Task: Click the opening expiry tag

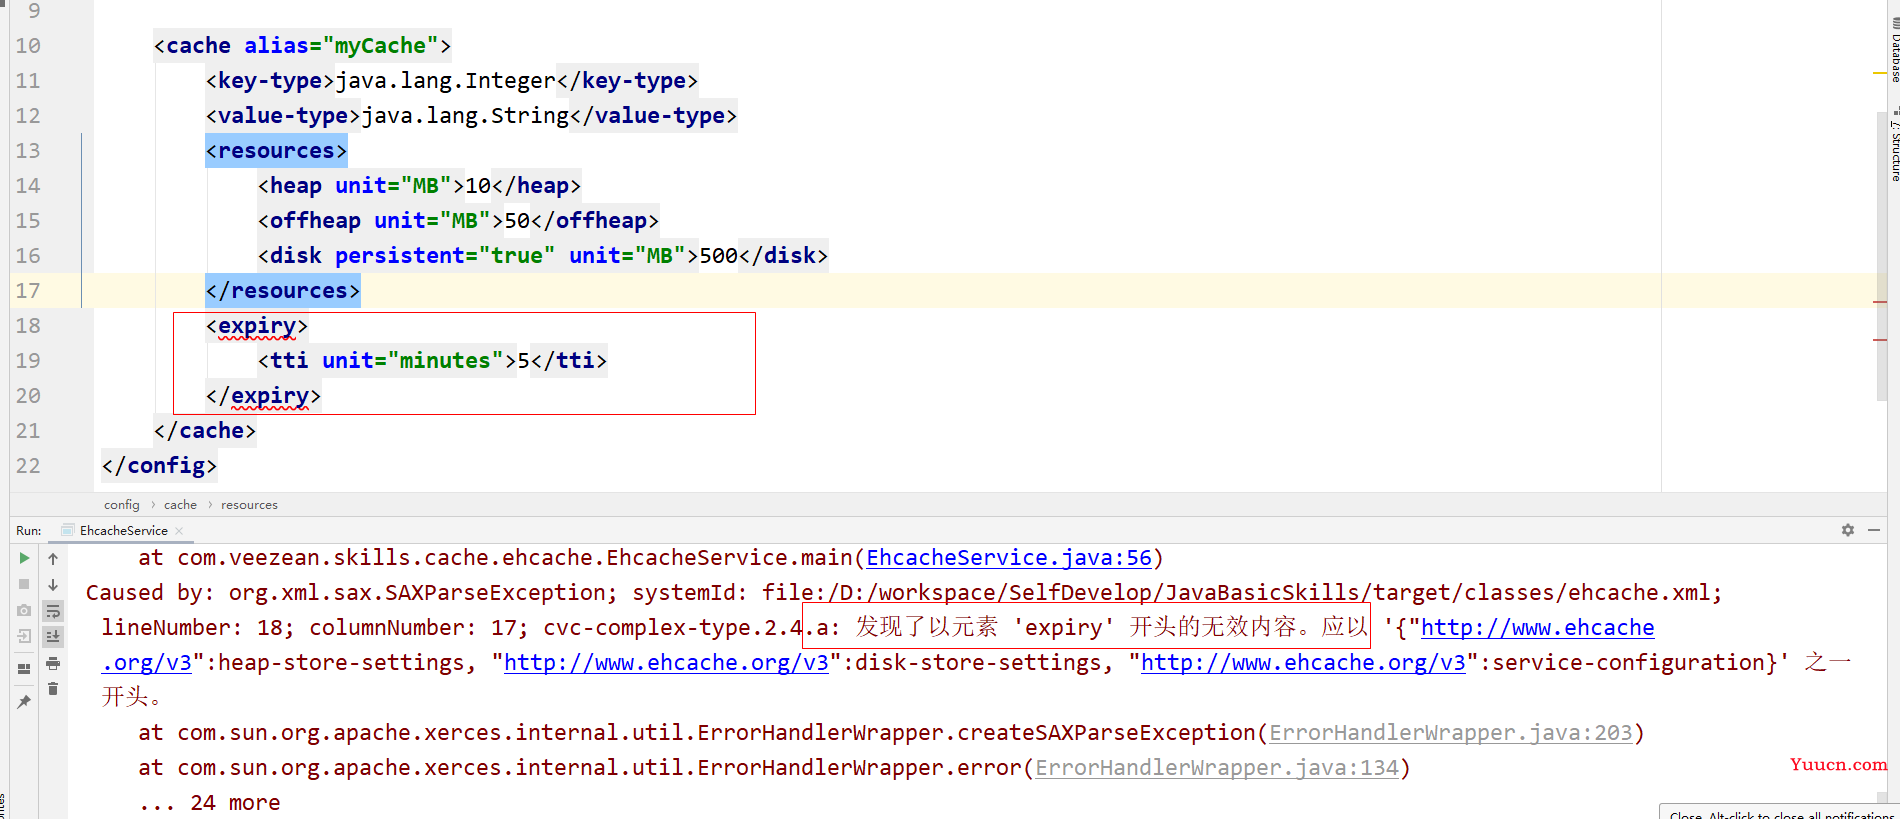Action: pos(257,326)
